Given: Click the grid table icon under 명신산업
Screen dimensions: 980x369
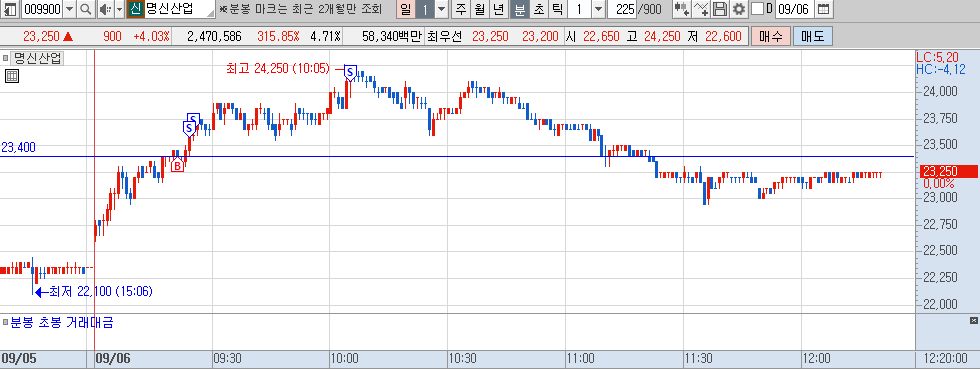Looking at the screenshot, I should pos(12,76).
